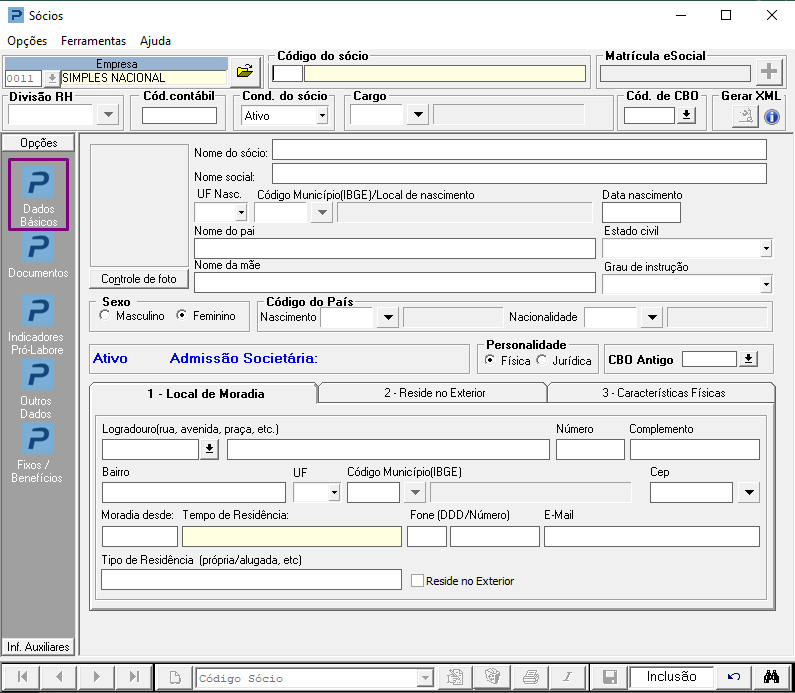
Task: Tick the Reside no Exterior checkbox
Action: tap(417, 580)
